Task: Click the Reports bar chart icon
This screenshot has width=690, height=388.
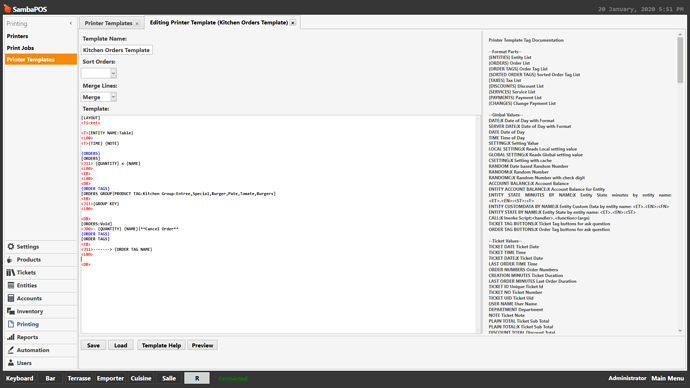Action: [11, 337]
